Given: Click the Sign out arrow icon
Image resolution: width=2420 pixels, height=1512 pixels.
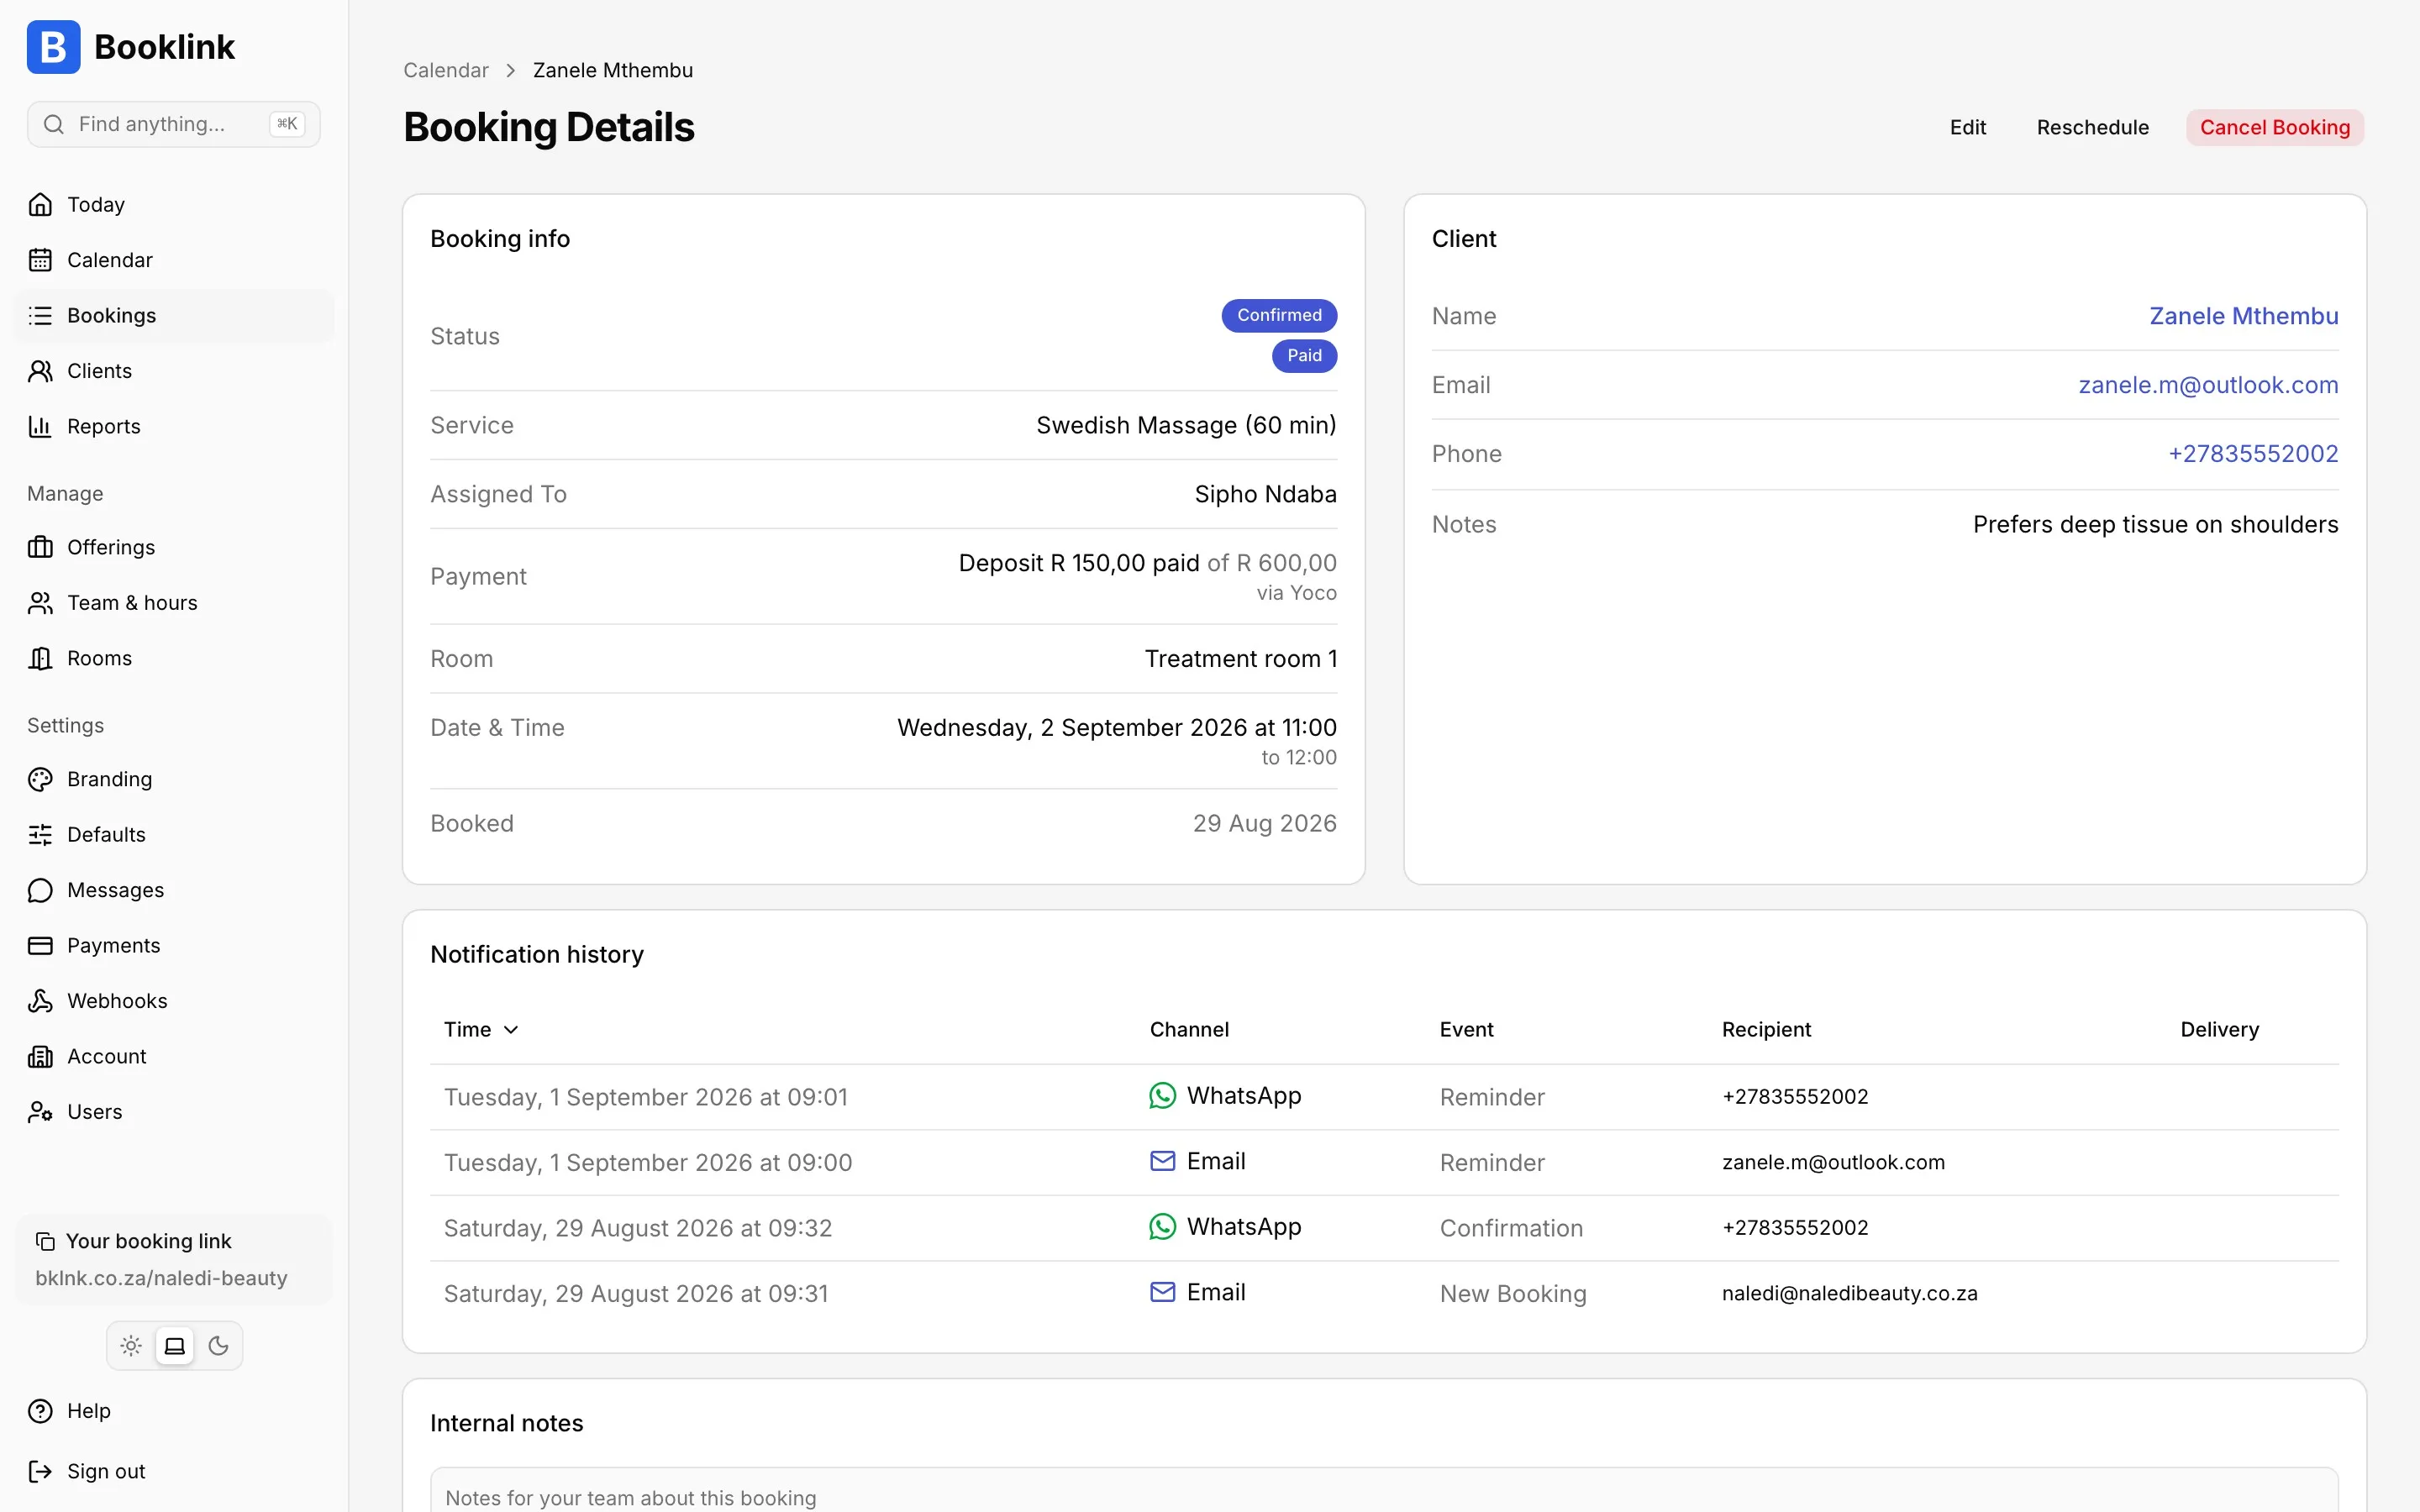Looking at the screenshot, I should [40, 1472].
